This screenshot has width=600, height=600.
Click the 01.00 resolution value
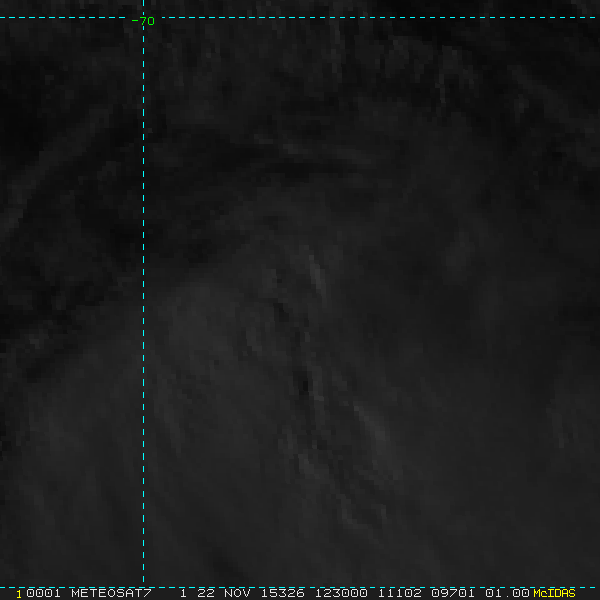click(507, 593)
